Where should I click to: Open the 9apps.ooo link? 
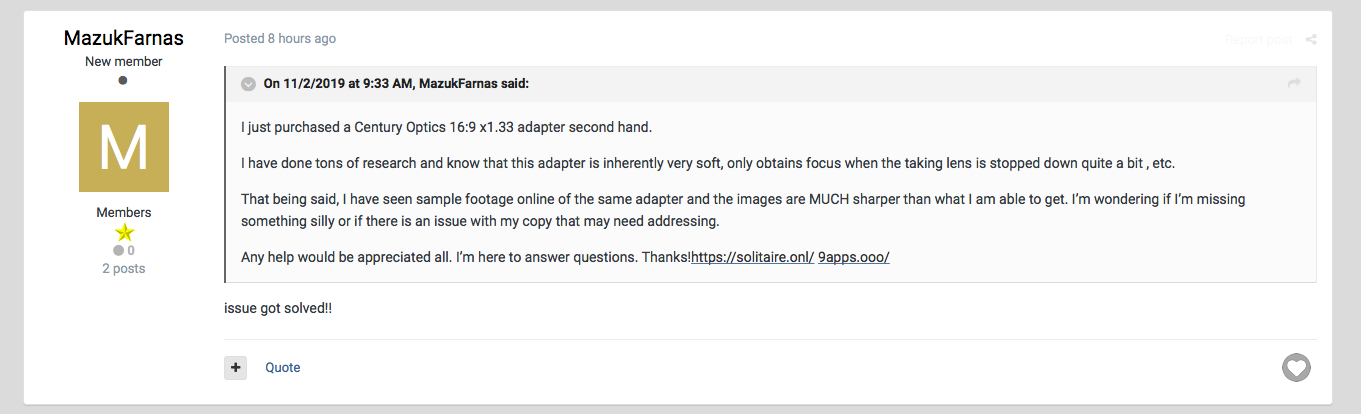(x=853, y=257)
